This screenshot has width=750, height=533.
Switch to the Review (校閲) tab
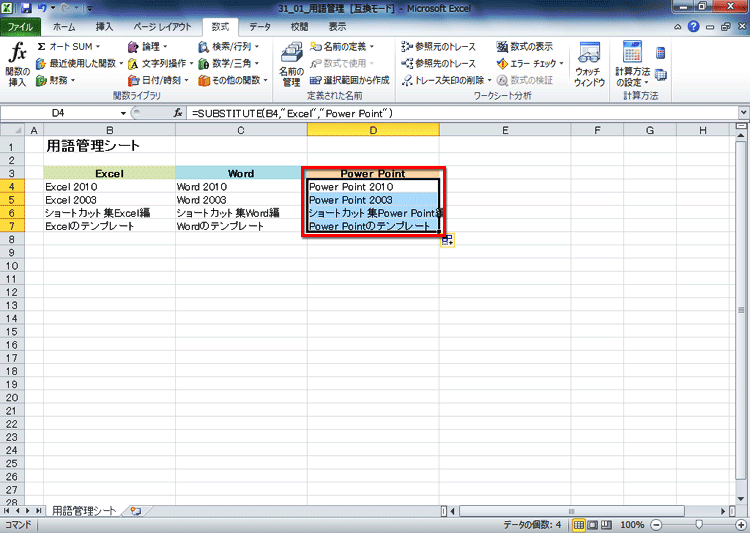[x=299, y=27]
